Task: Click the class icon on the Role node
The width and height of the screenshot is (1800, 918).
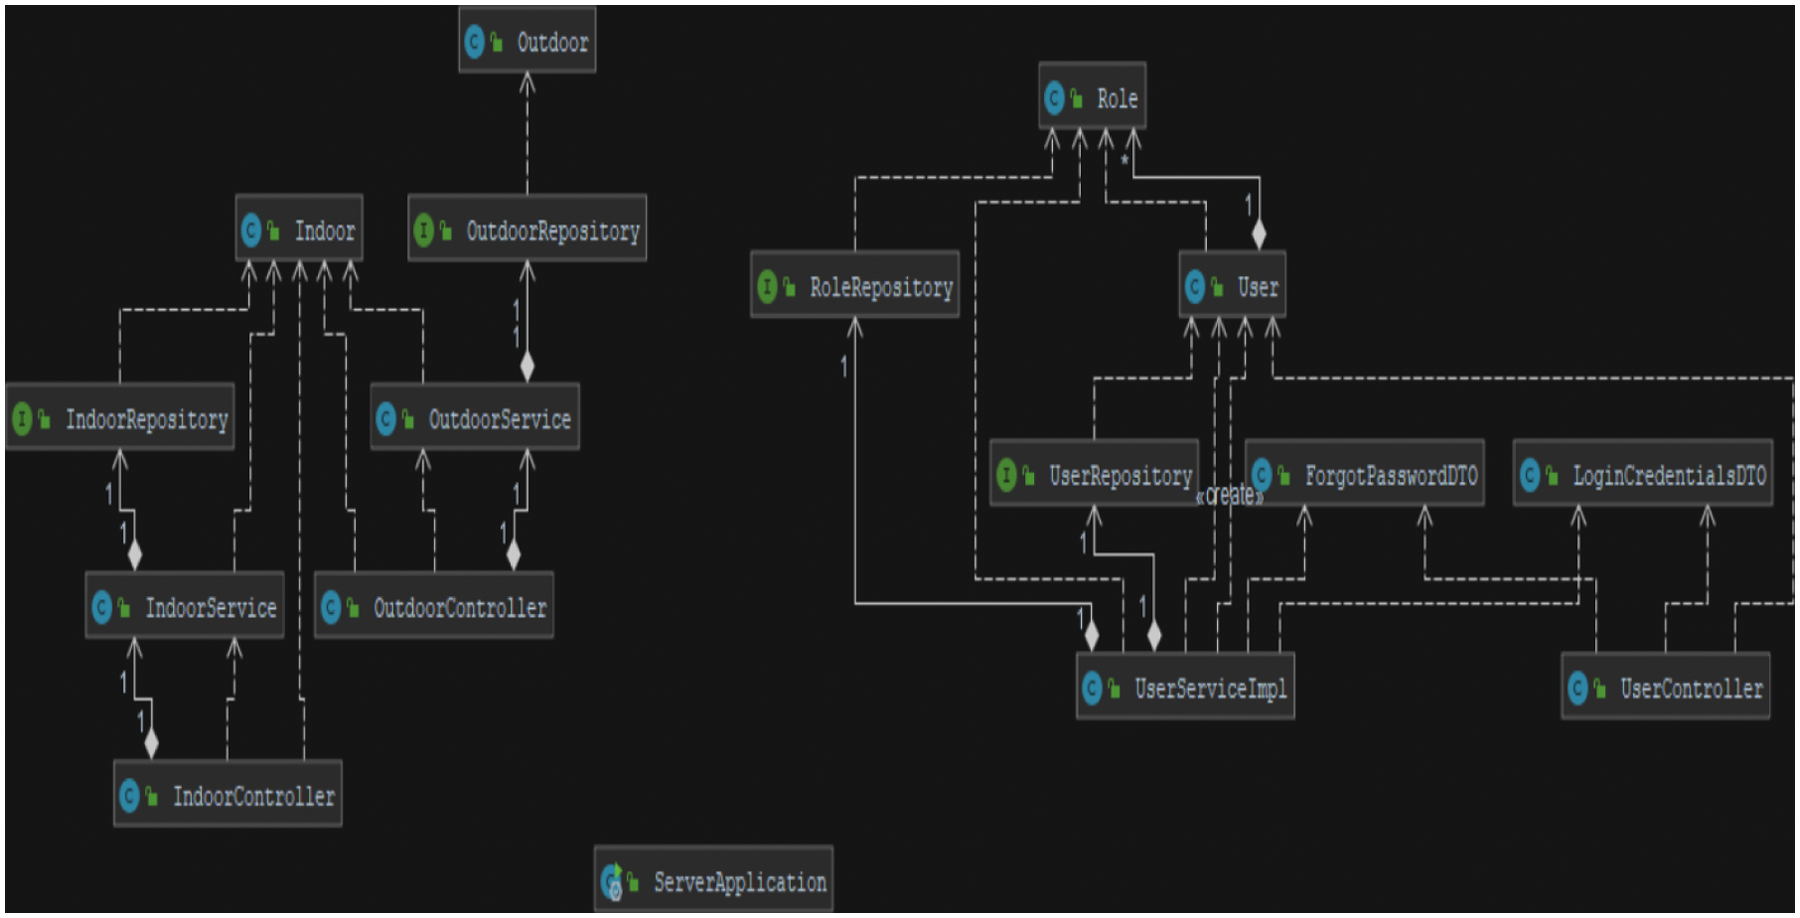Action: point(1054,98)
